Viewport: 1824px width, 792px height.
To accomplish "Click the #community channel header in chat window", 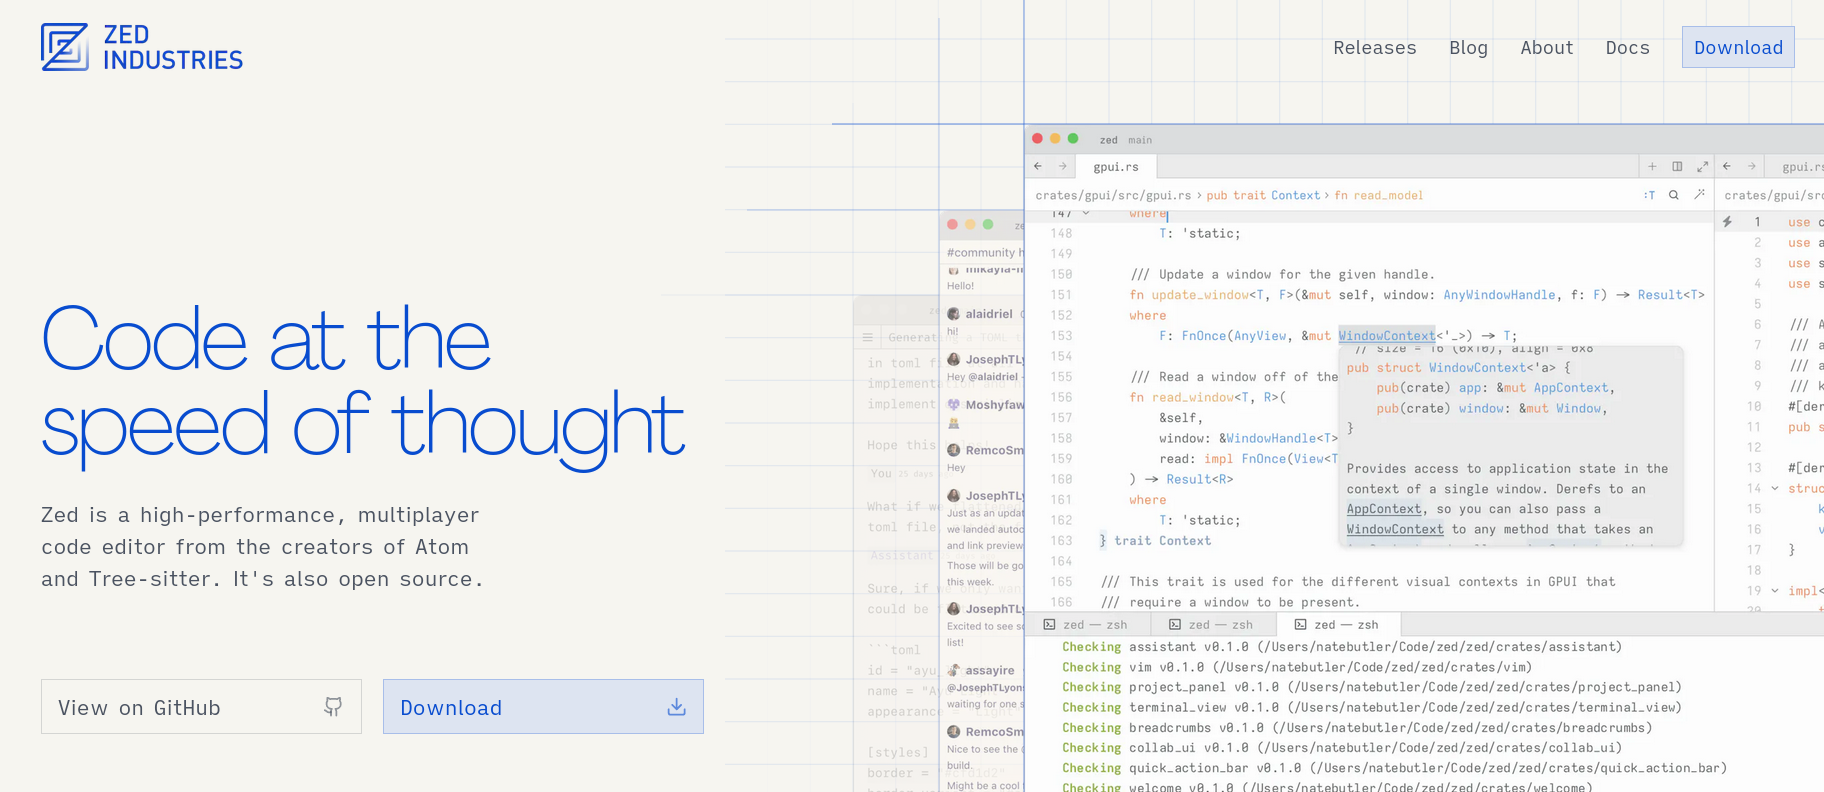I will [983, 252].
